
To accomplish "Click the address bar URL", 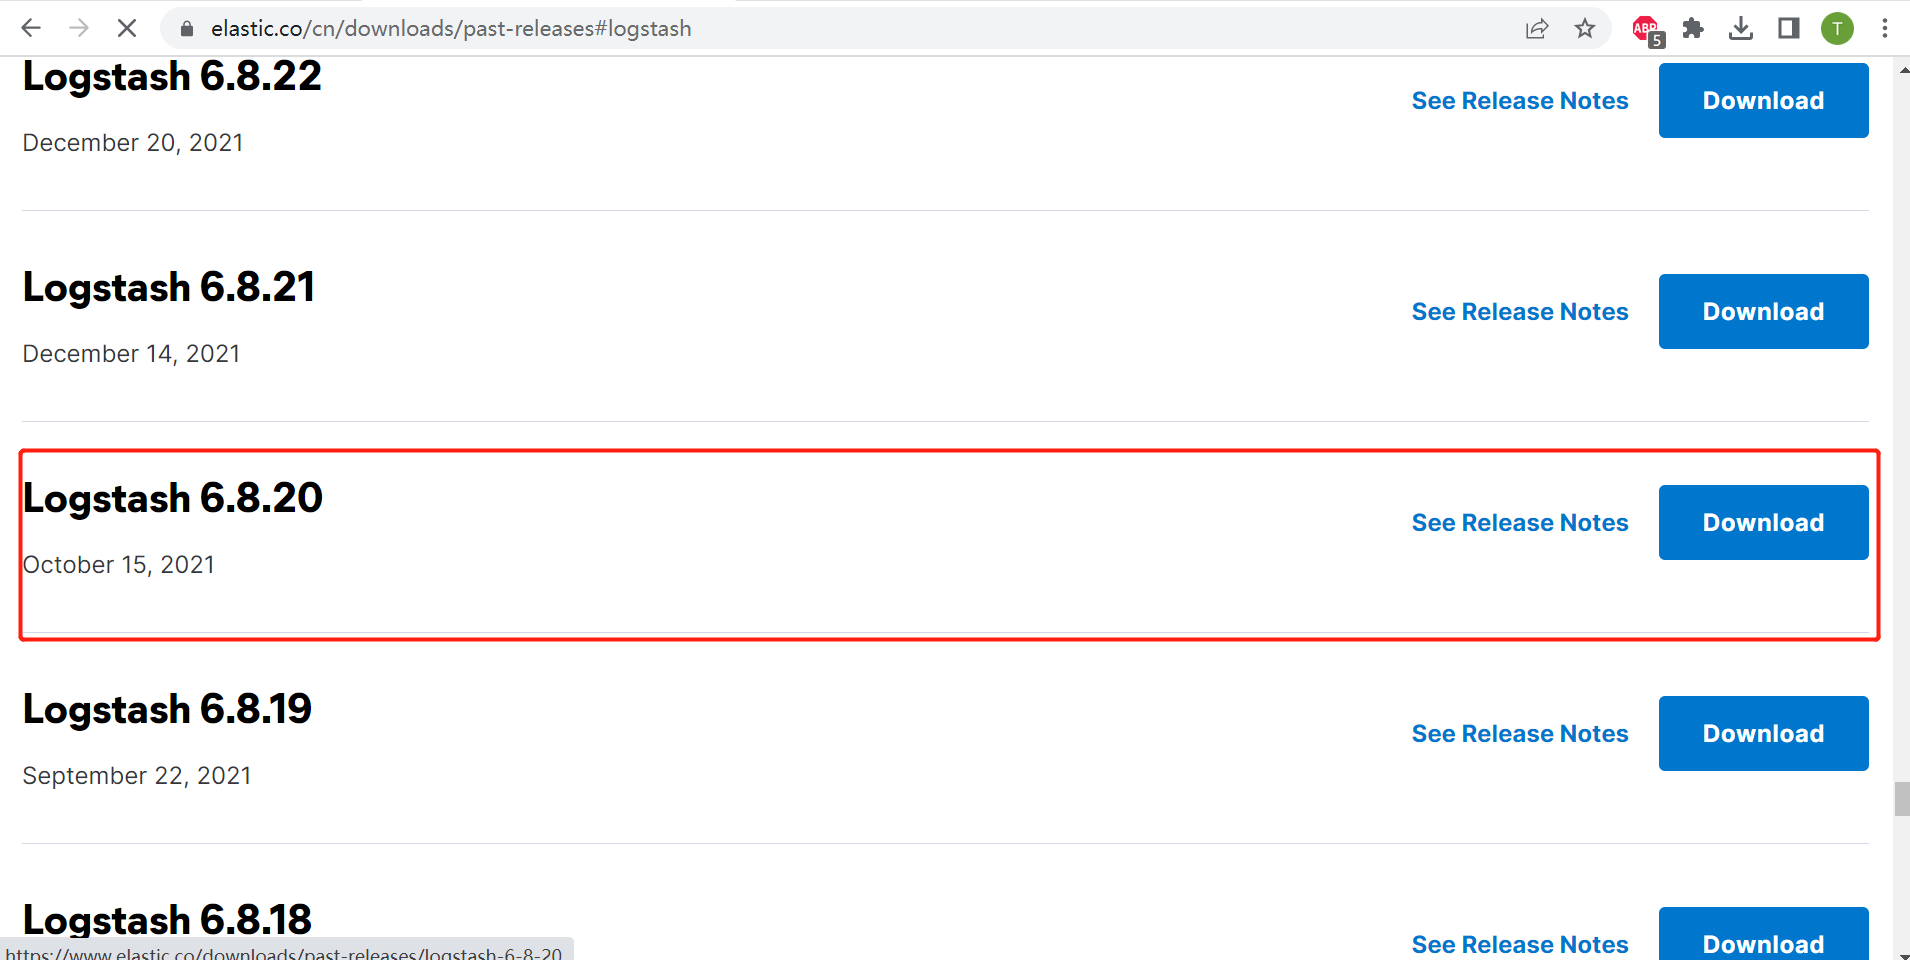I will click(x=451, y=29).
